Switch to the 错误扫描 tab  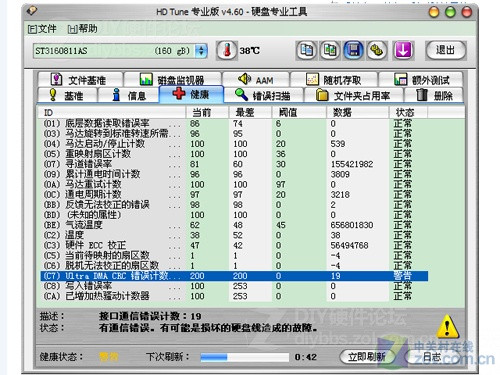[x=263, y=95]
